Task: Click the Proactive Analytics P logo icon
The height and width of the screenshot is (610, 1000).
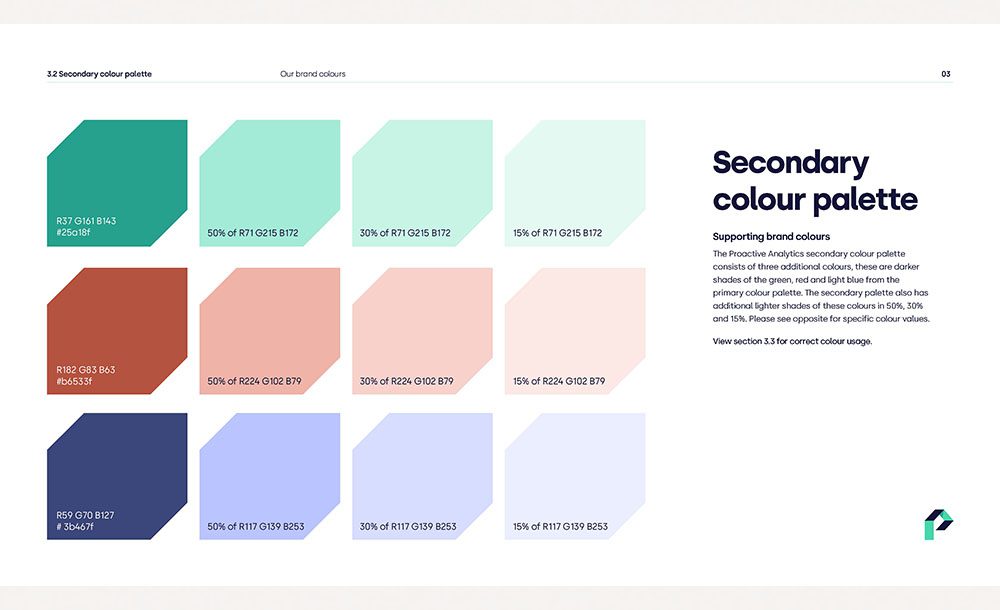Action: [938, 524]
